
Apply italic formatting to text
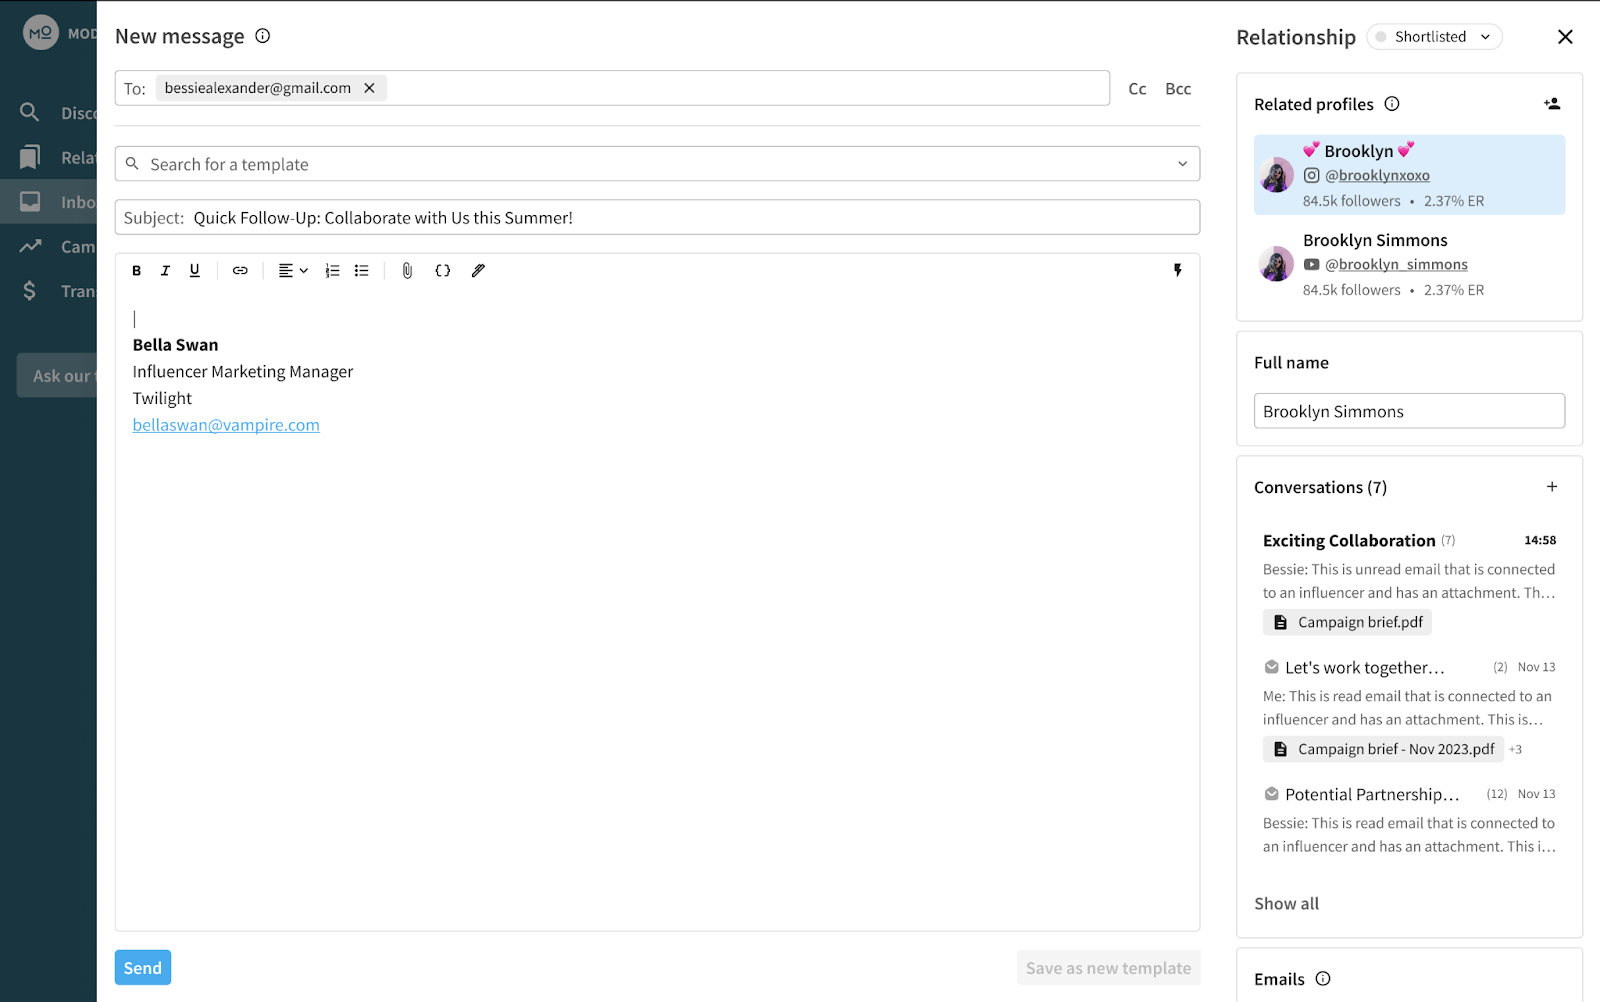[x=166, y=271]
